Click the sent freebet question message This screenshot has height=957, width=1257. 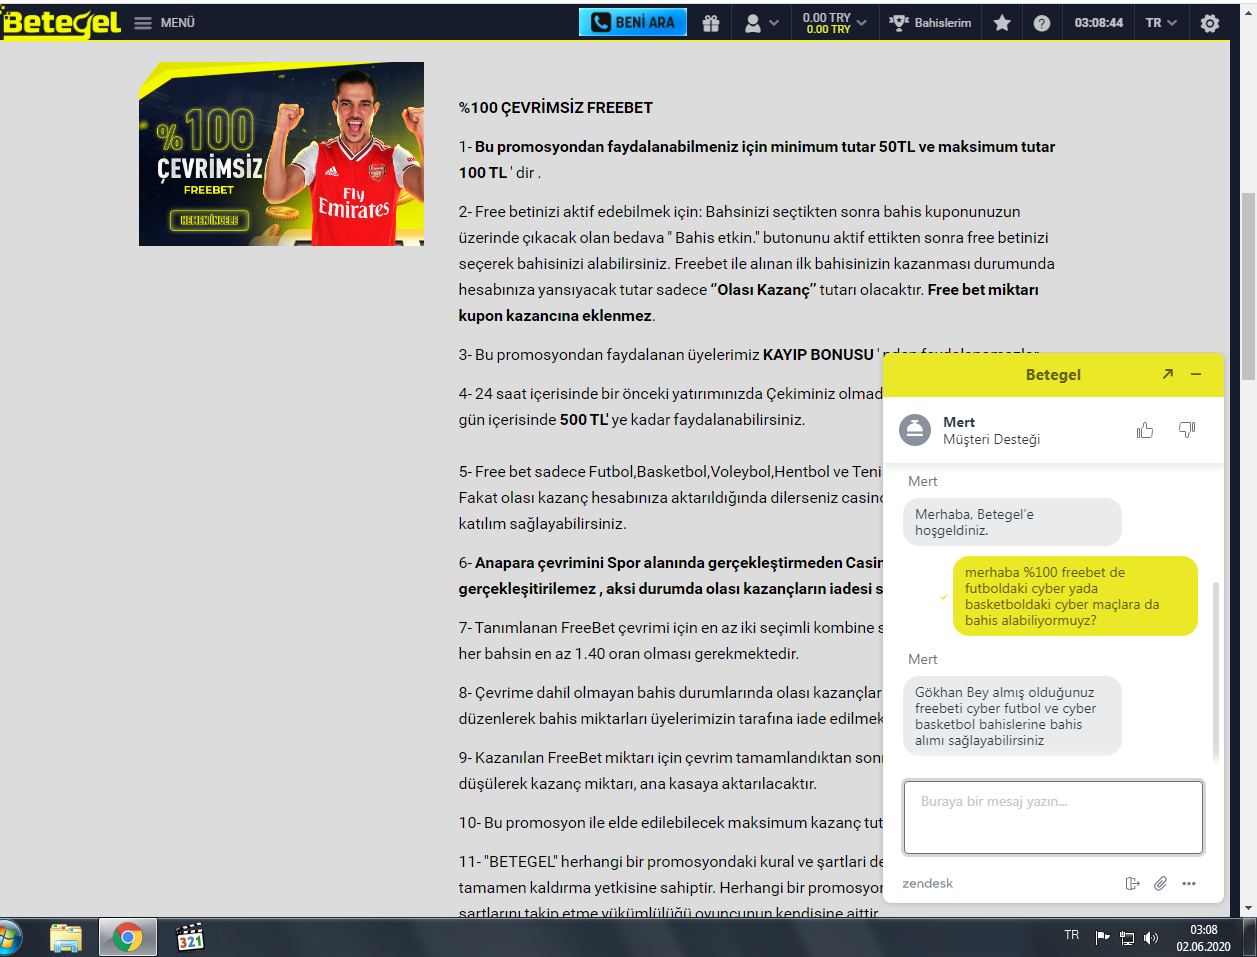pos(1075,596)
